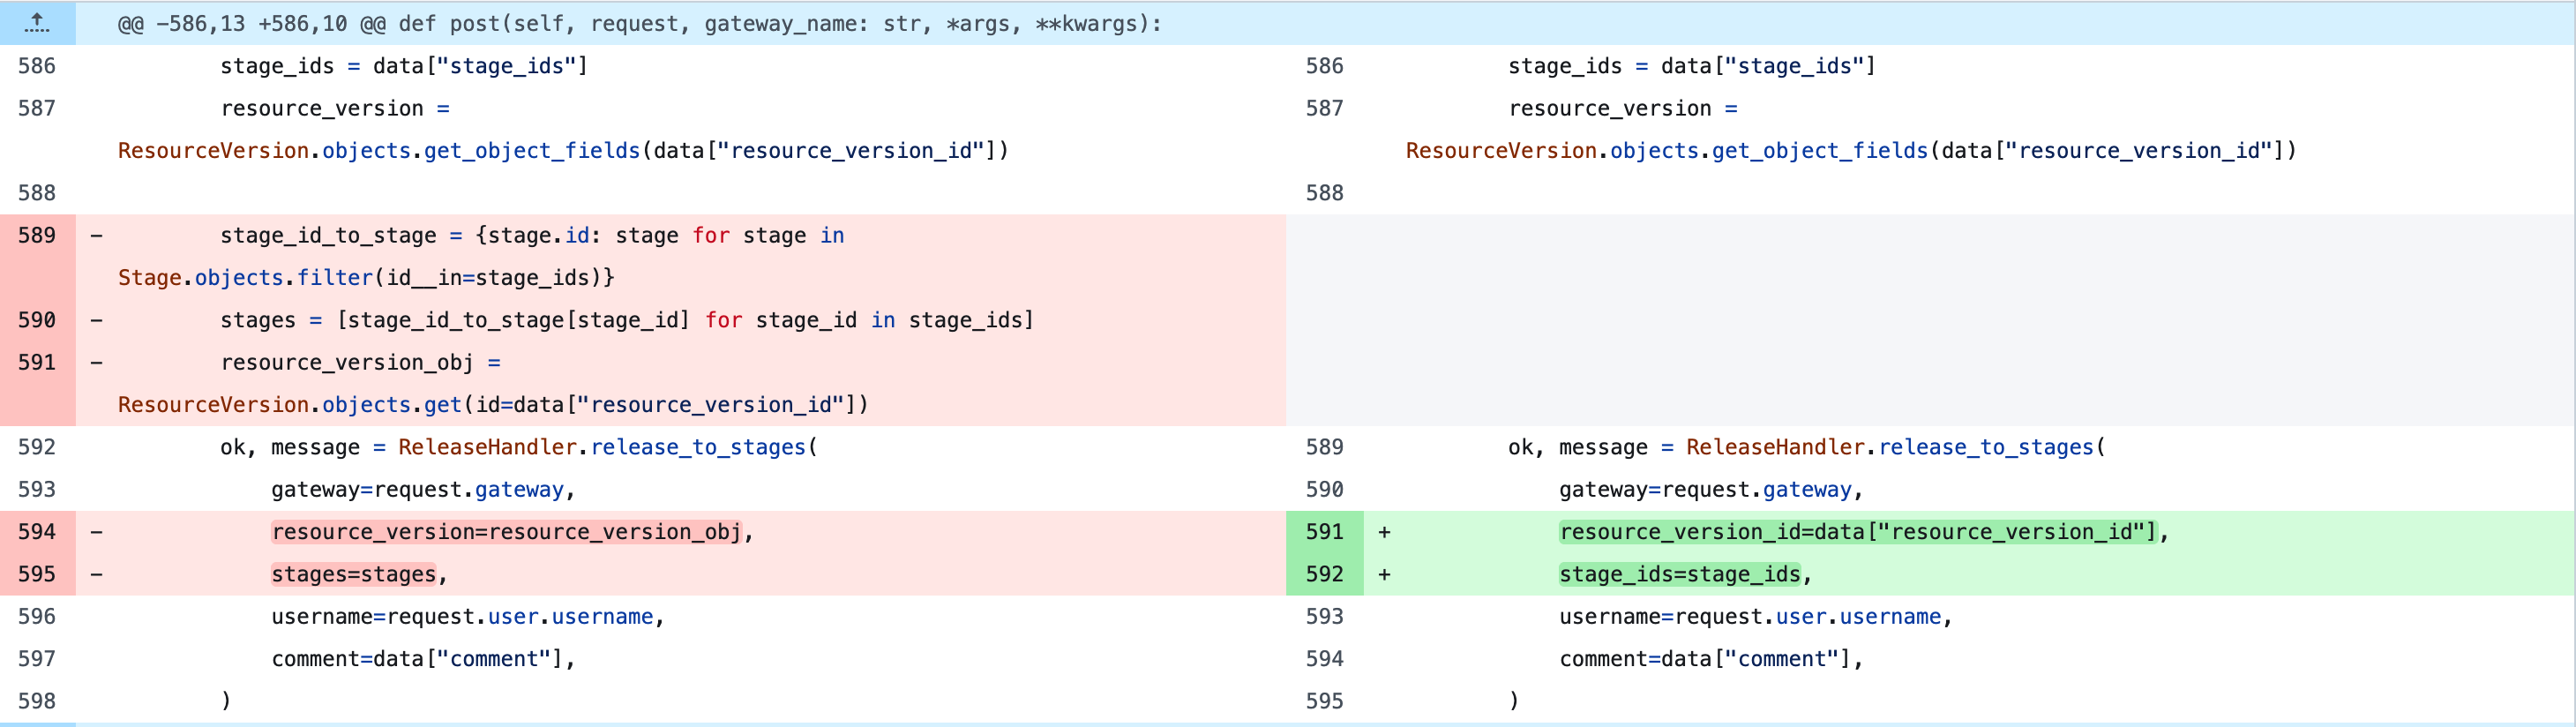Click minus marker beside stages=stages line

[x=96, y=574]
